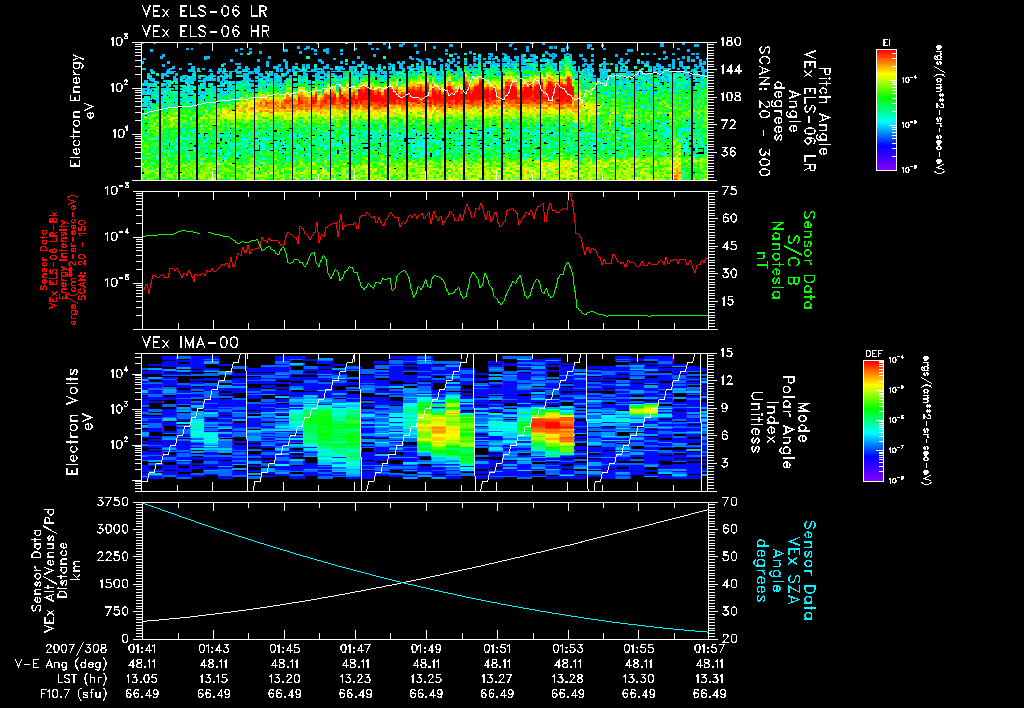Select the "Electron Energy eV" axis label
The image size is (1024, 708).
82,111
